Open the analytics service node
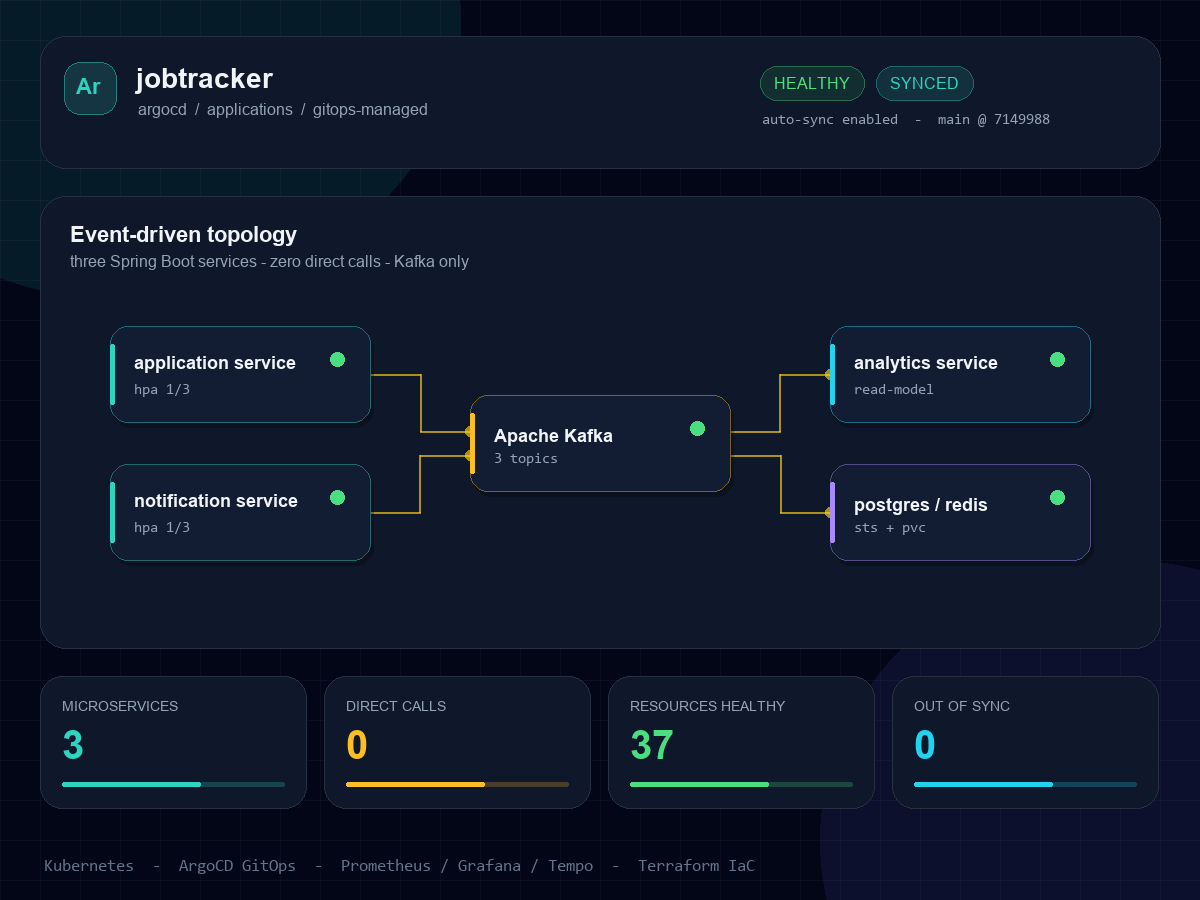This screenshot has width=1200, height=900. click(960, 374)
